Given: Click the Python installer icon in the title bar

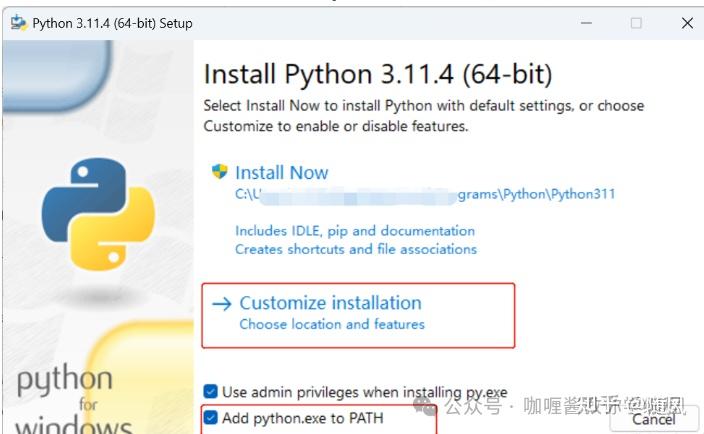Looking at the screenshot, I should click(x=19, y=22).
